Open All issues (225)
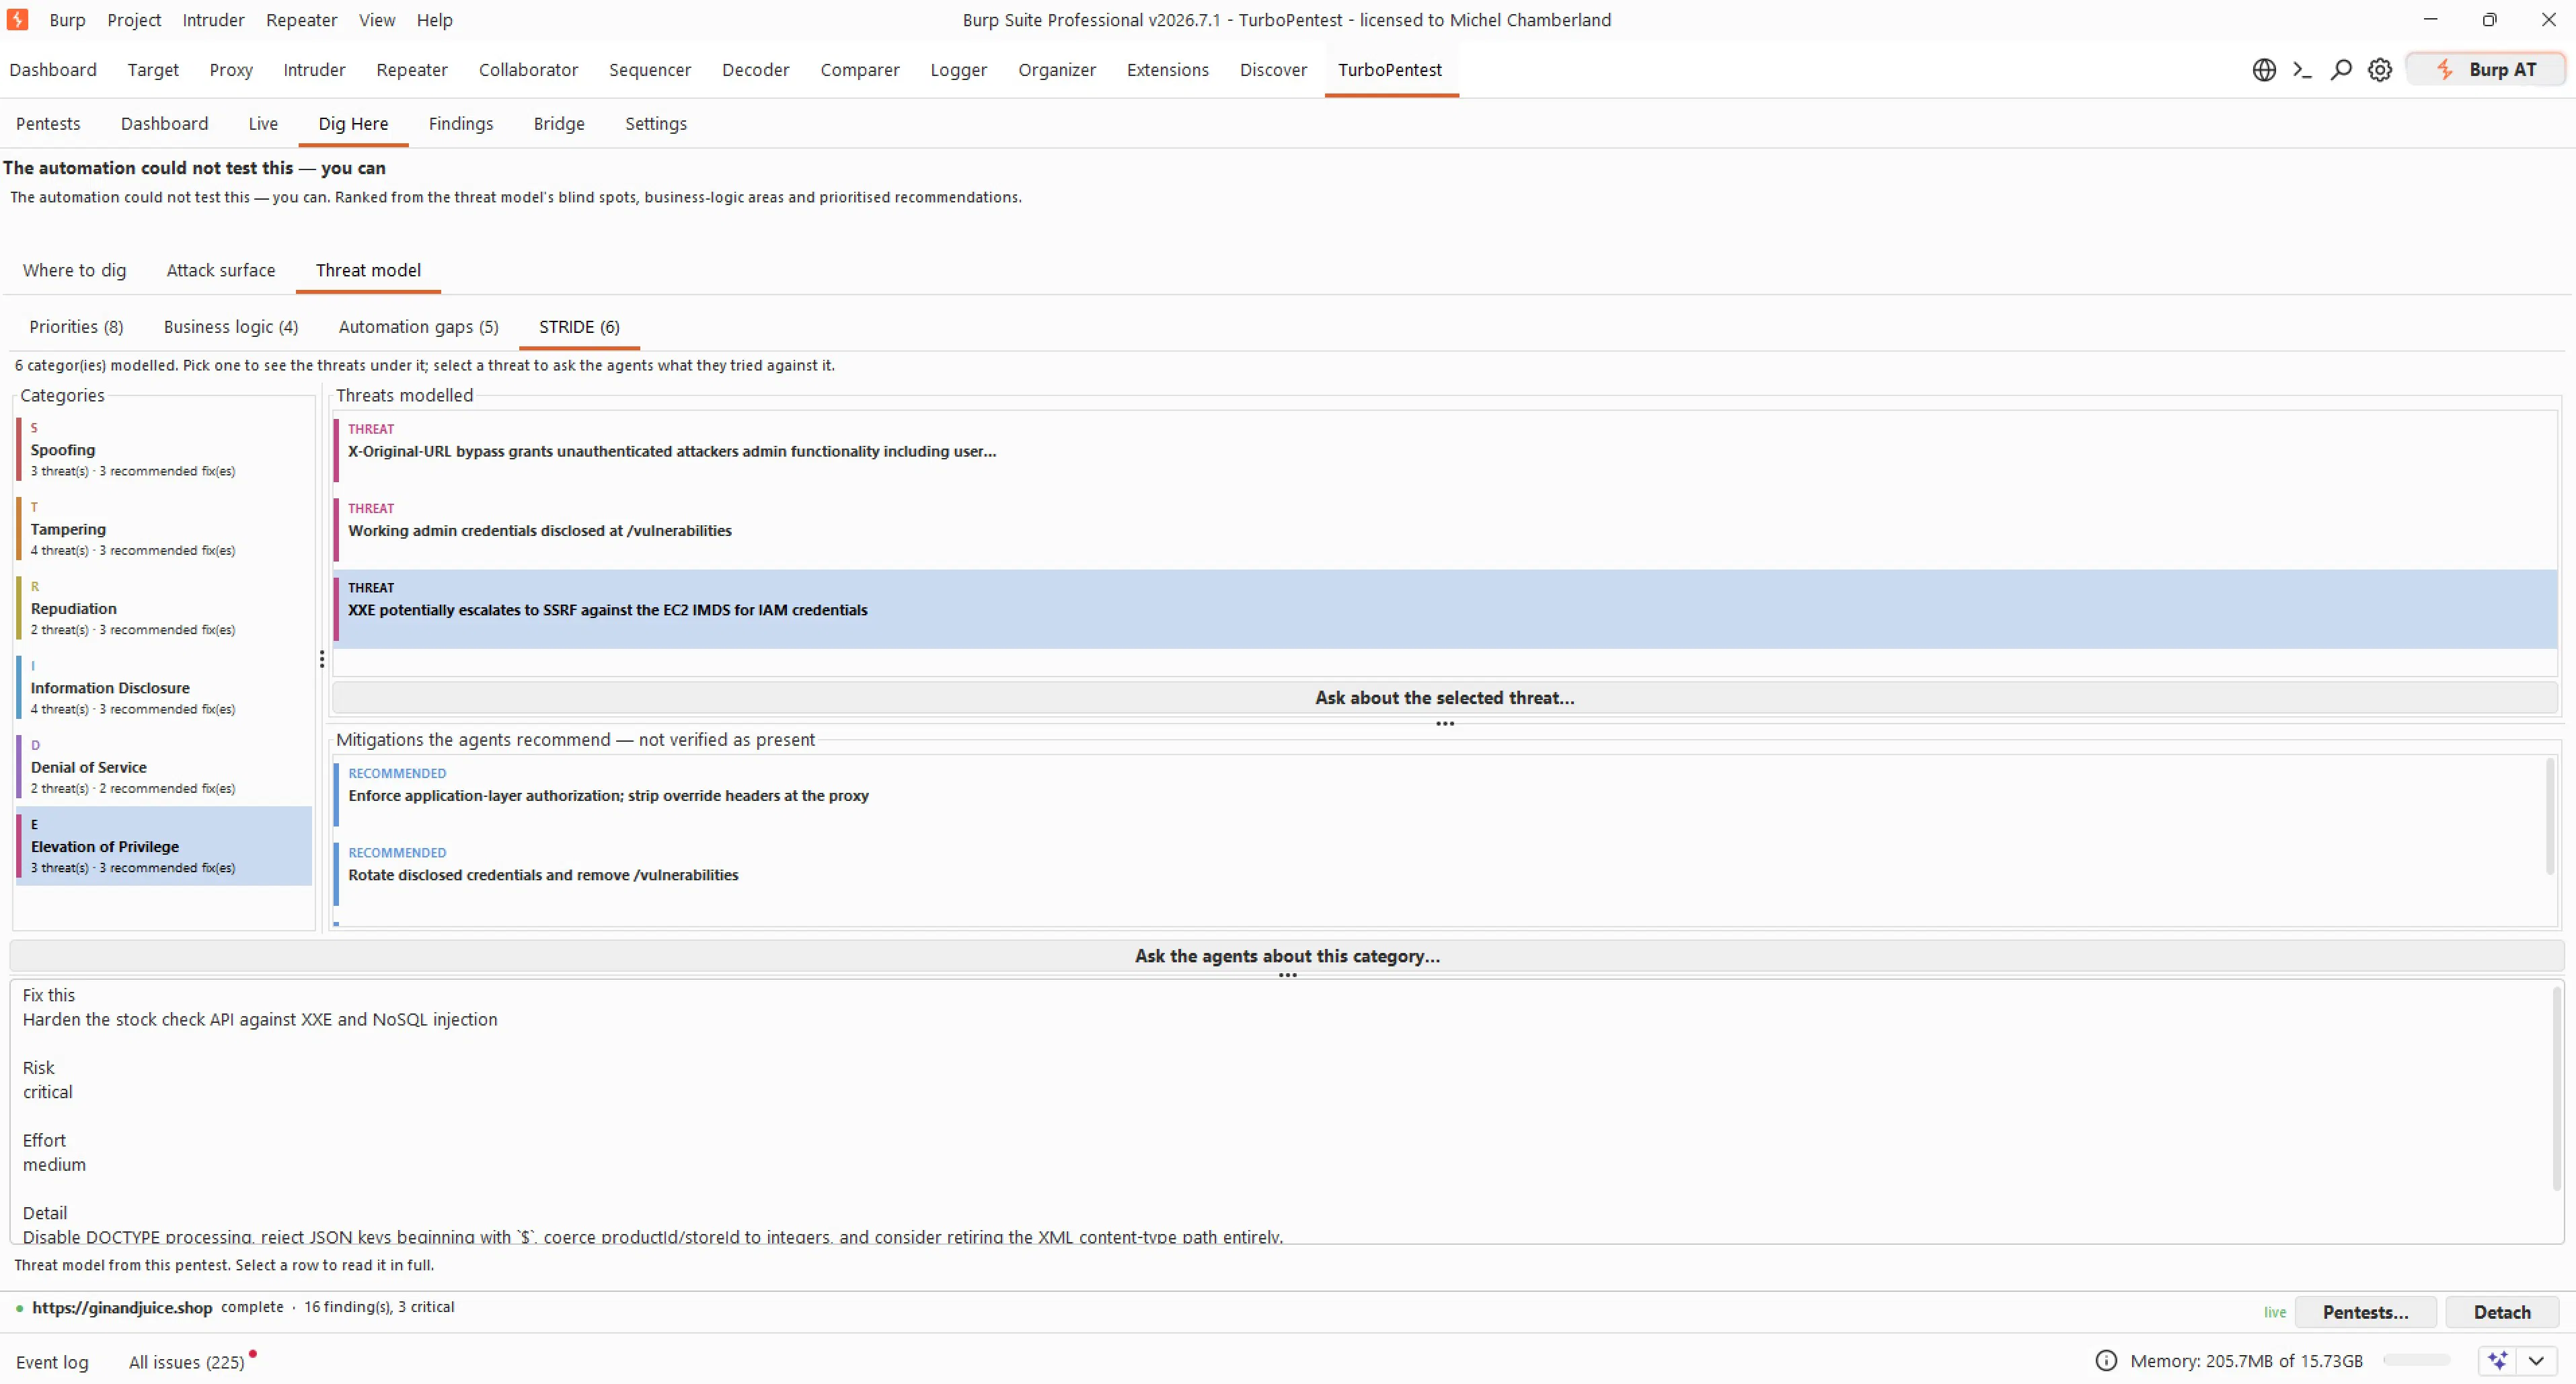 187,1362
